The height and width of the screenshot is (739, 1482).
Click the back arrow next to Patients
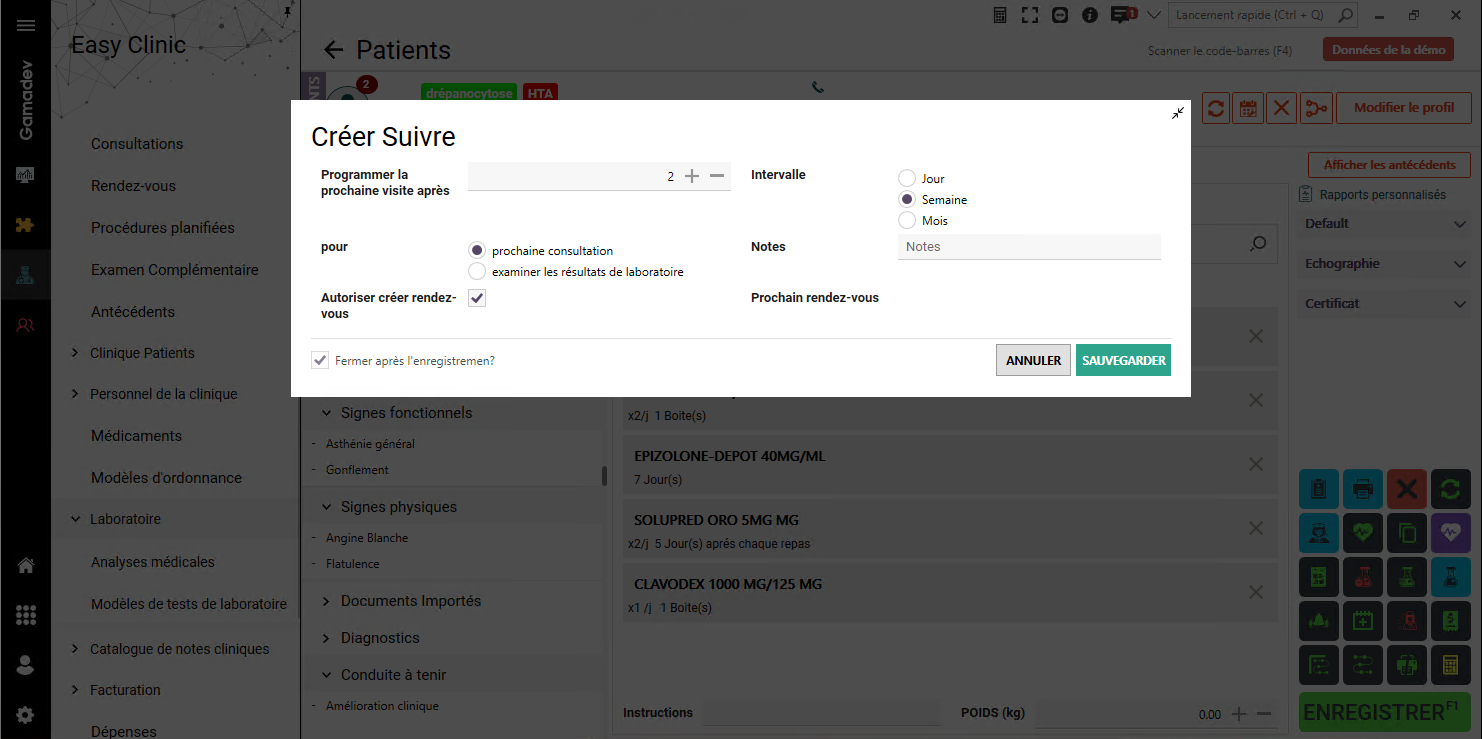[334, 50]
